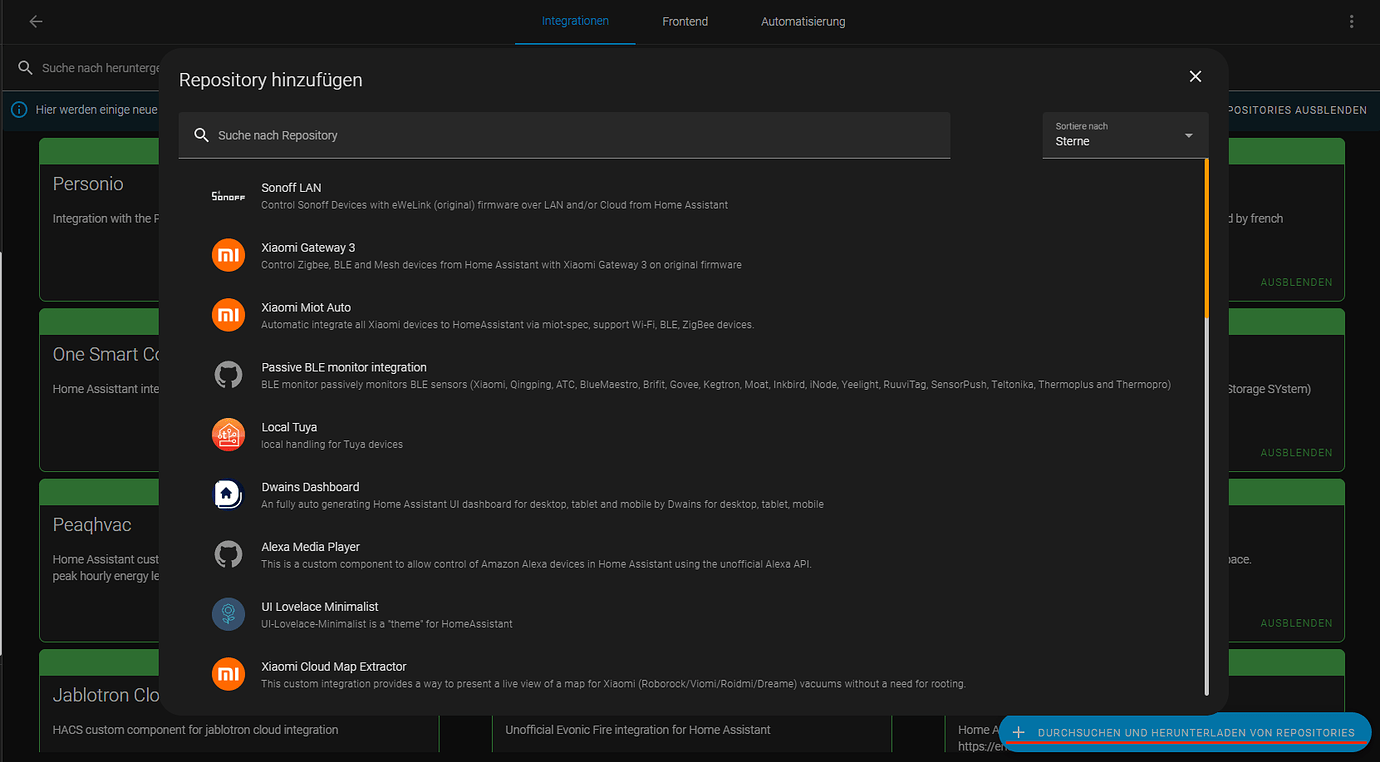Click the Unofficial Evonic Fire integration text
The height and width of the screenshot is (762, 1380).
point(638,730)
